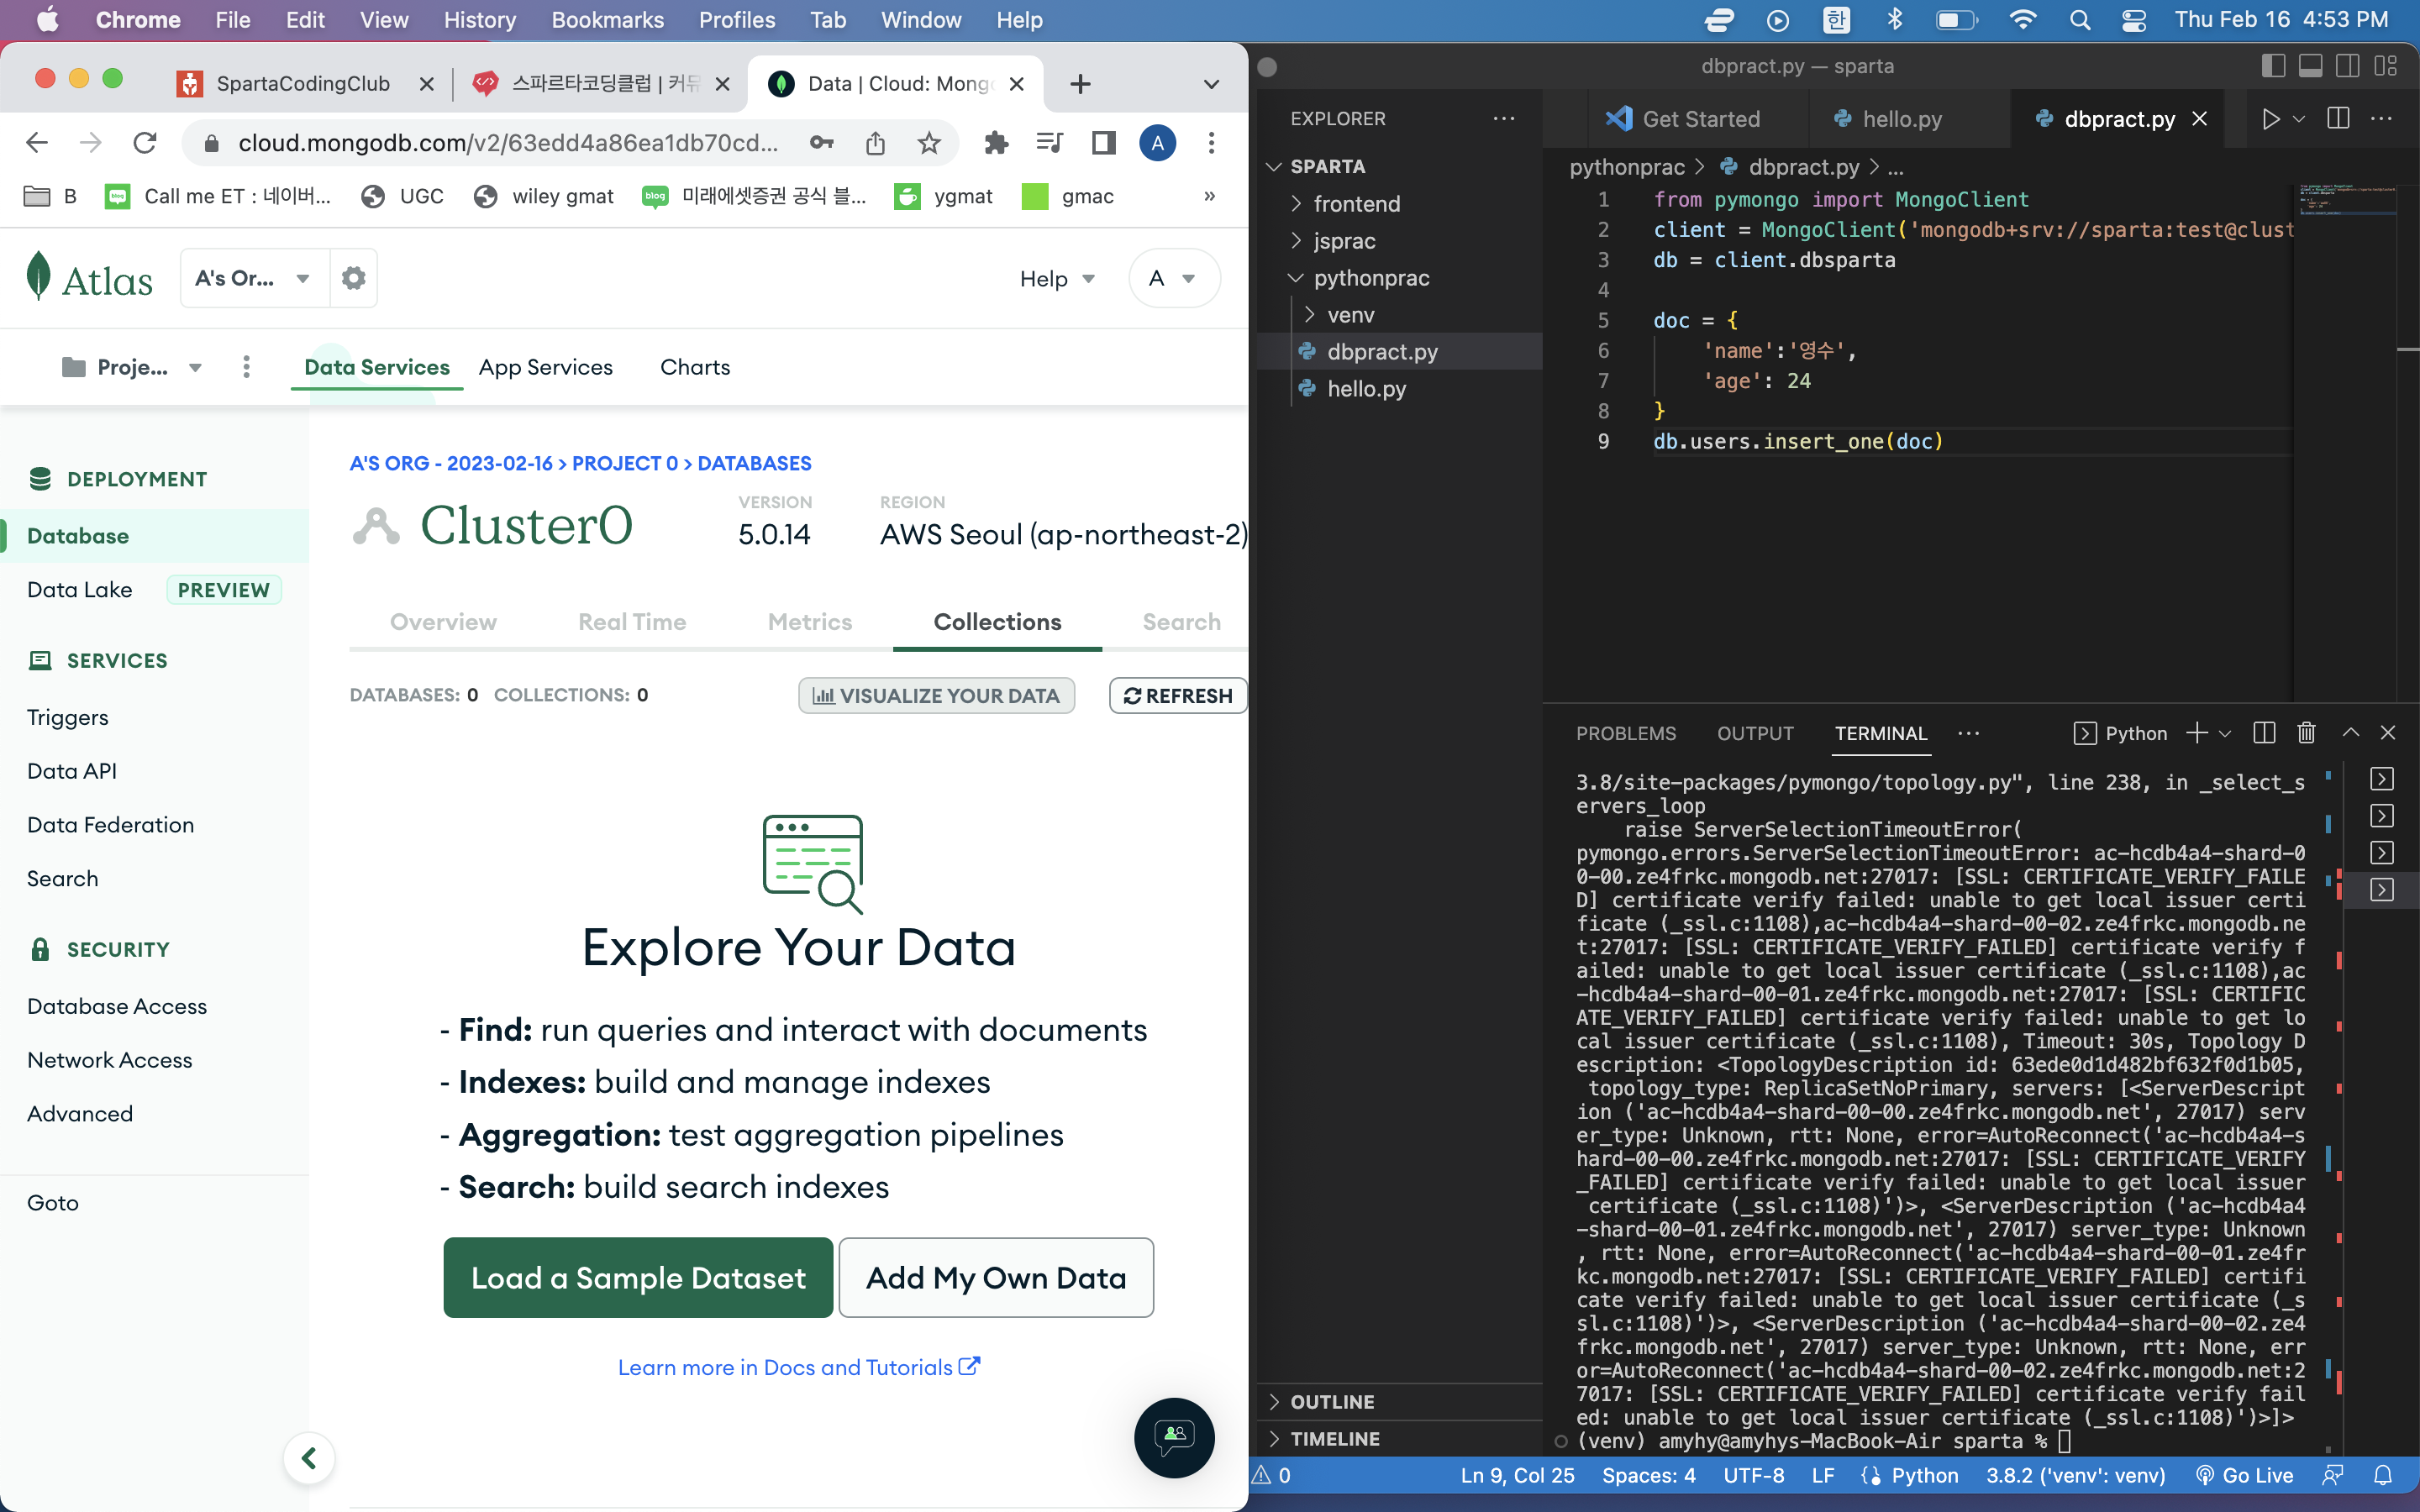
Task: Open Chrome tab search chevron
Action: pyautogui.click(x=1211, y=84)
